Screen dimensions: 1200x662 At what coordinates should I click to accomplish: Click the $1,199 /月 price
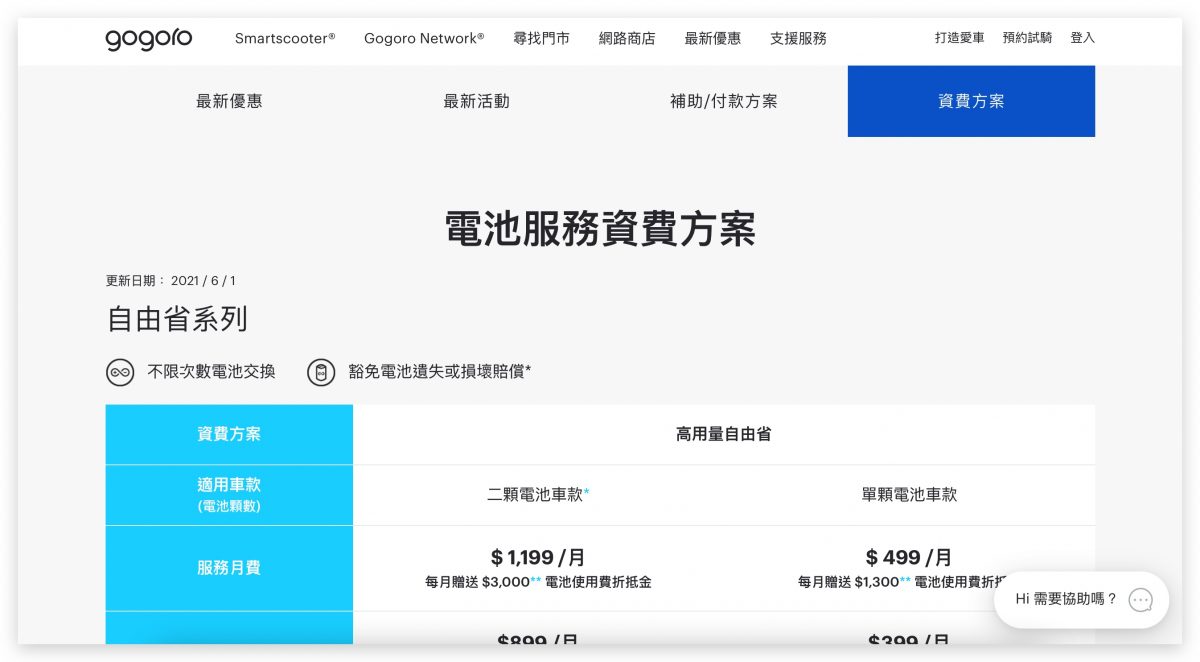(538, 557)
